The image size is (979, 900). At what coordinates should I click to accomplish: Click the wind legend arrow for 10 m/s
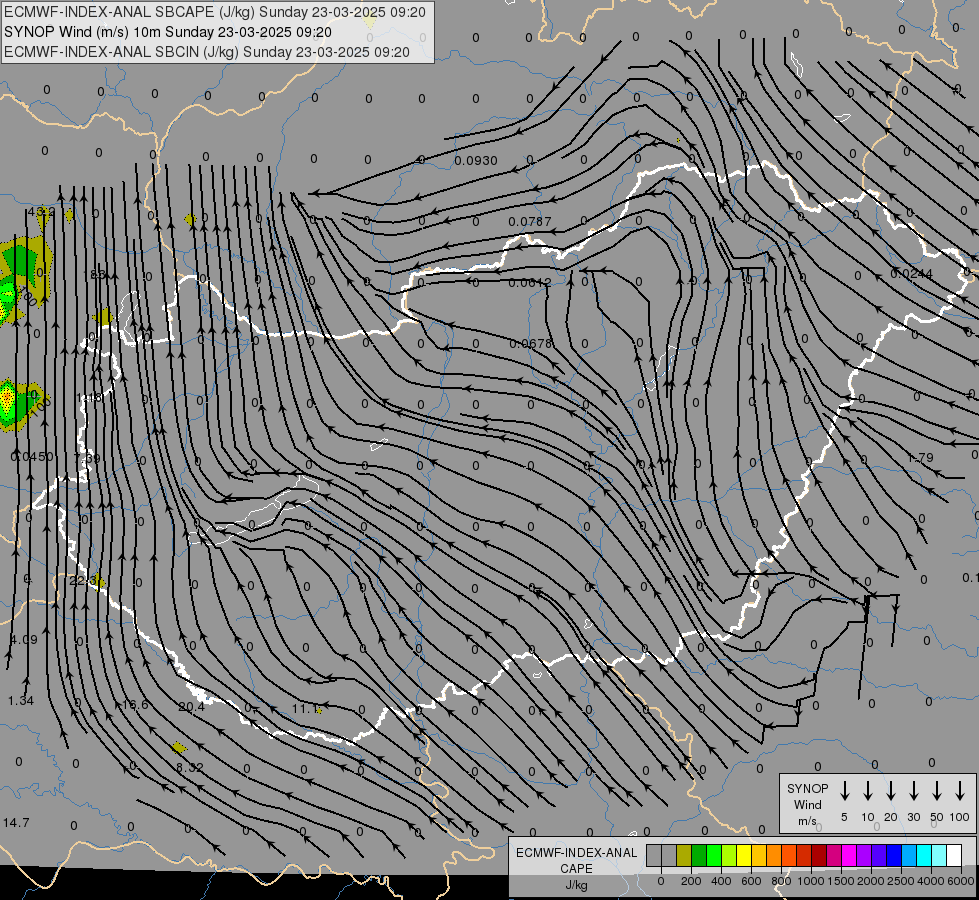click(x=868, y=791)
